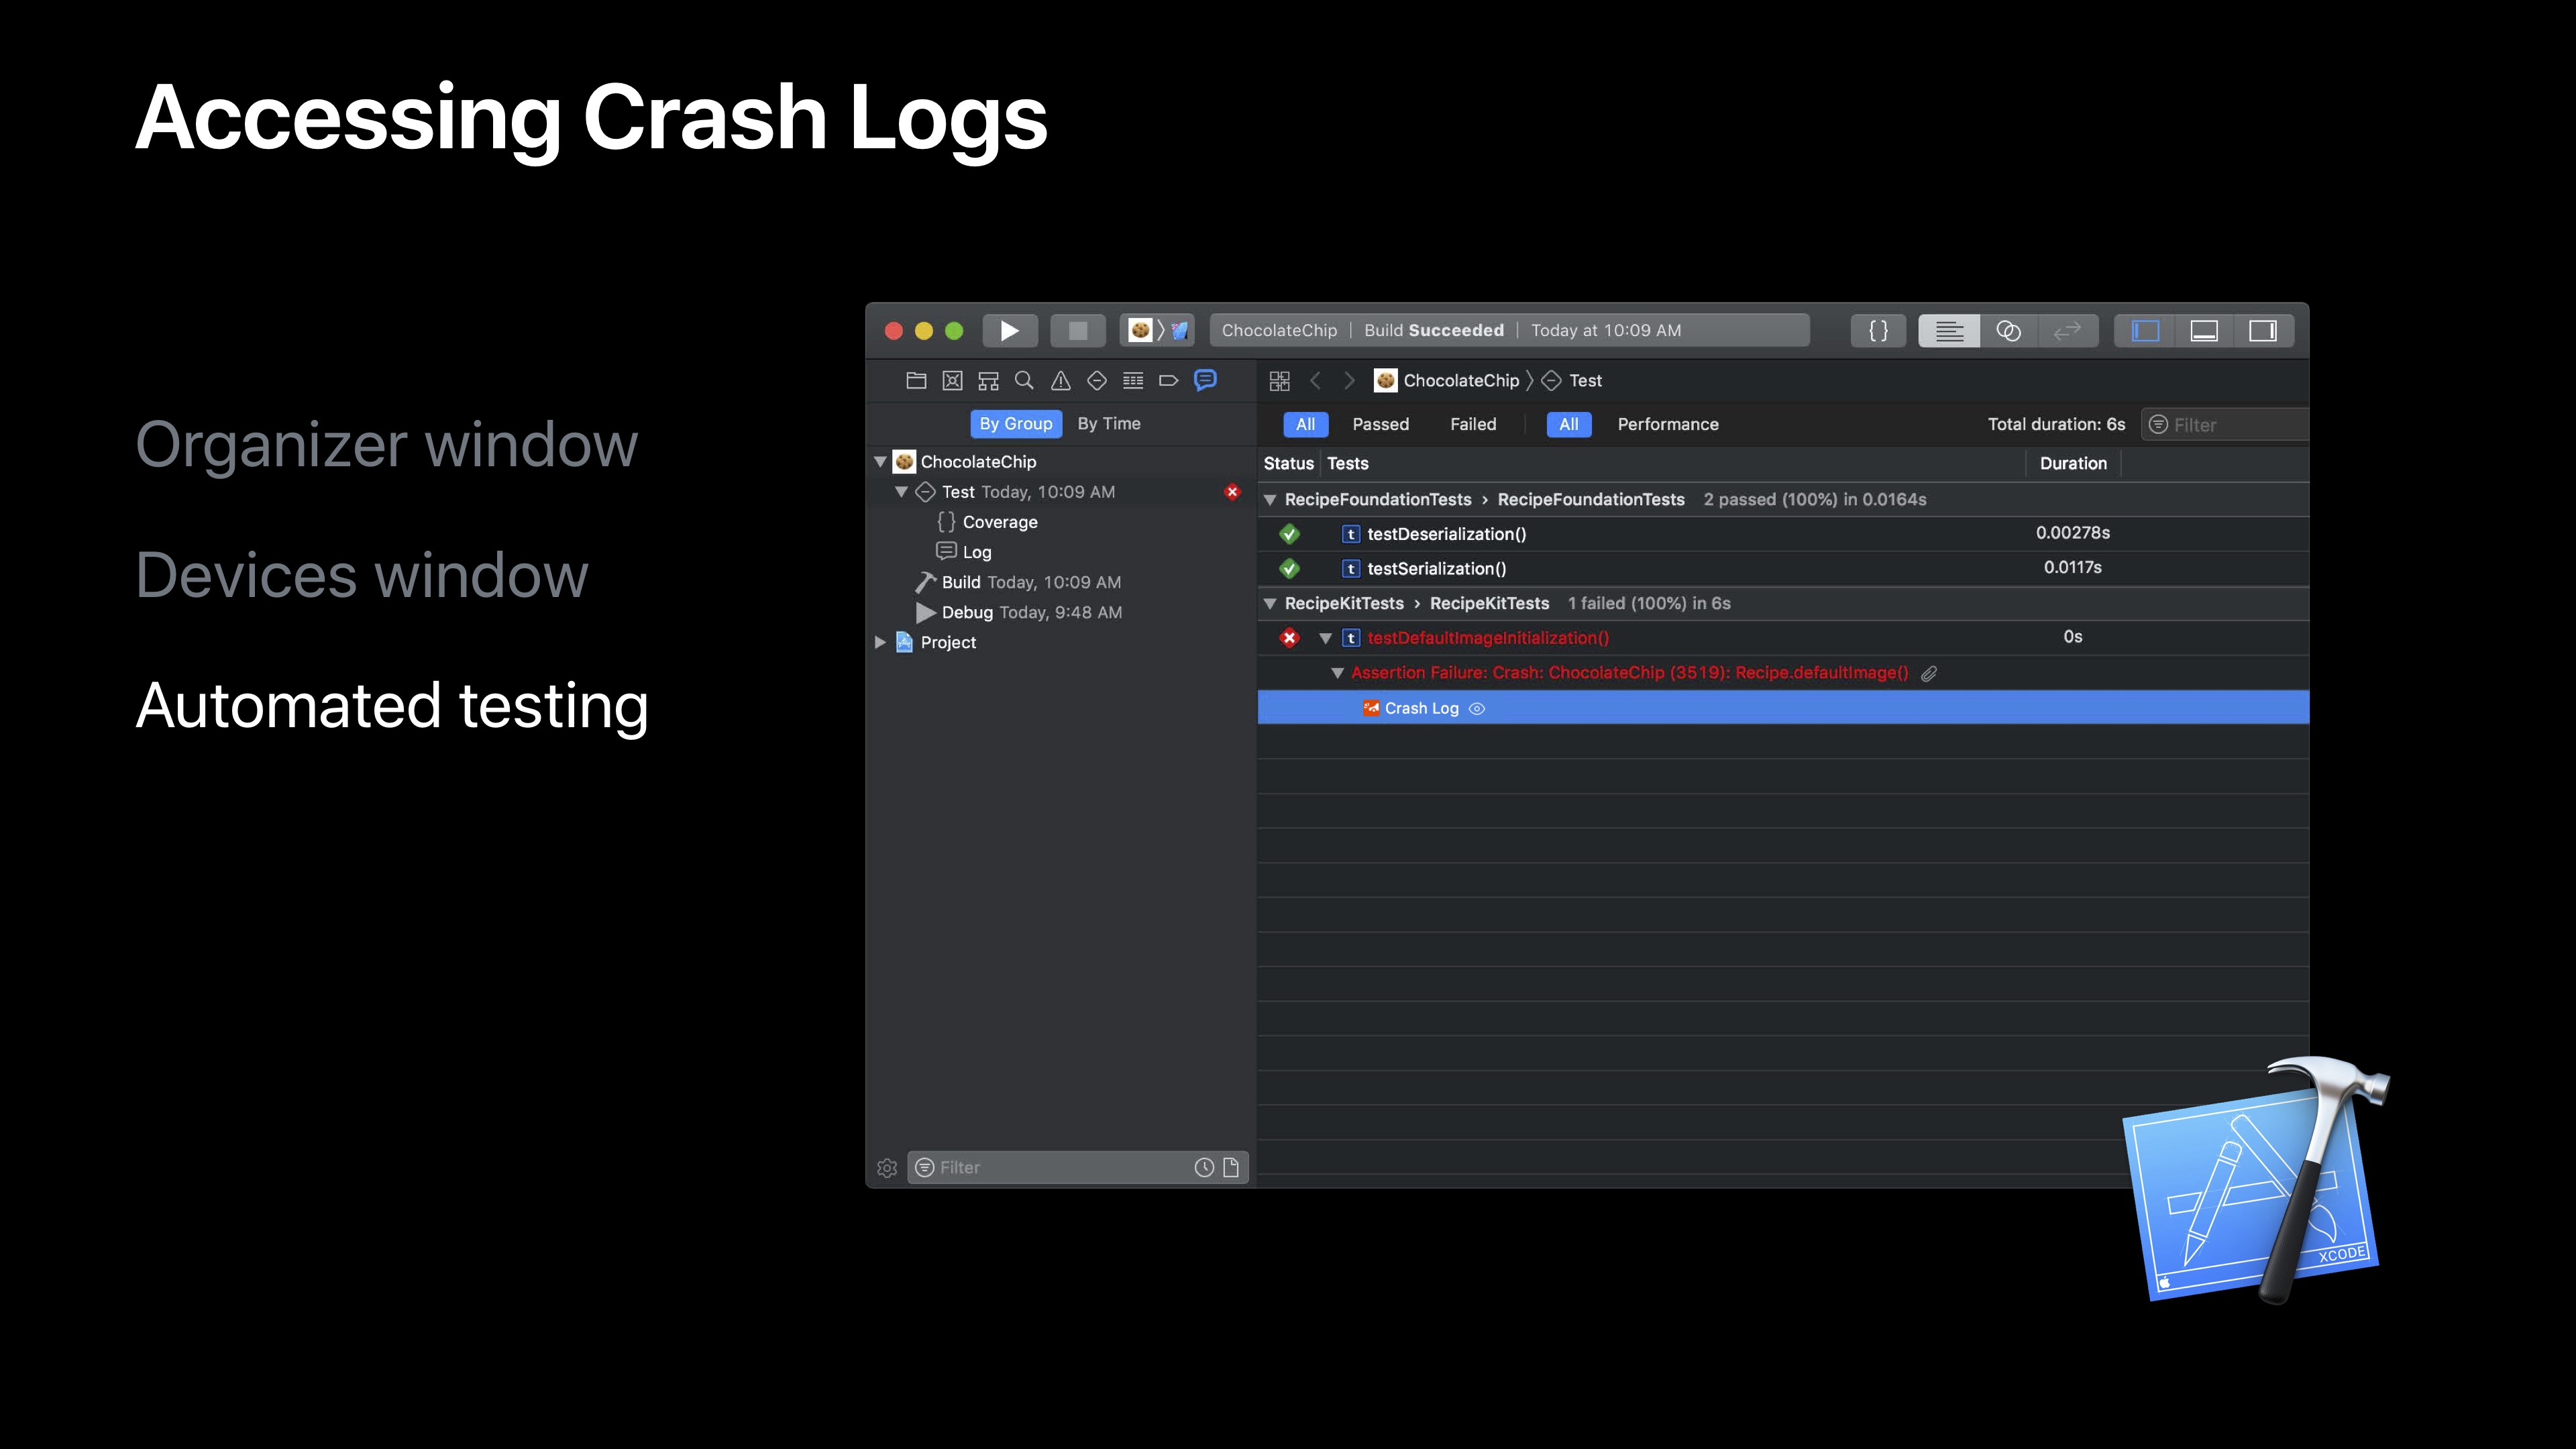Select the Coverage report item
Screen dimensions: 2576x1449
click(x=999, y=522)
